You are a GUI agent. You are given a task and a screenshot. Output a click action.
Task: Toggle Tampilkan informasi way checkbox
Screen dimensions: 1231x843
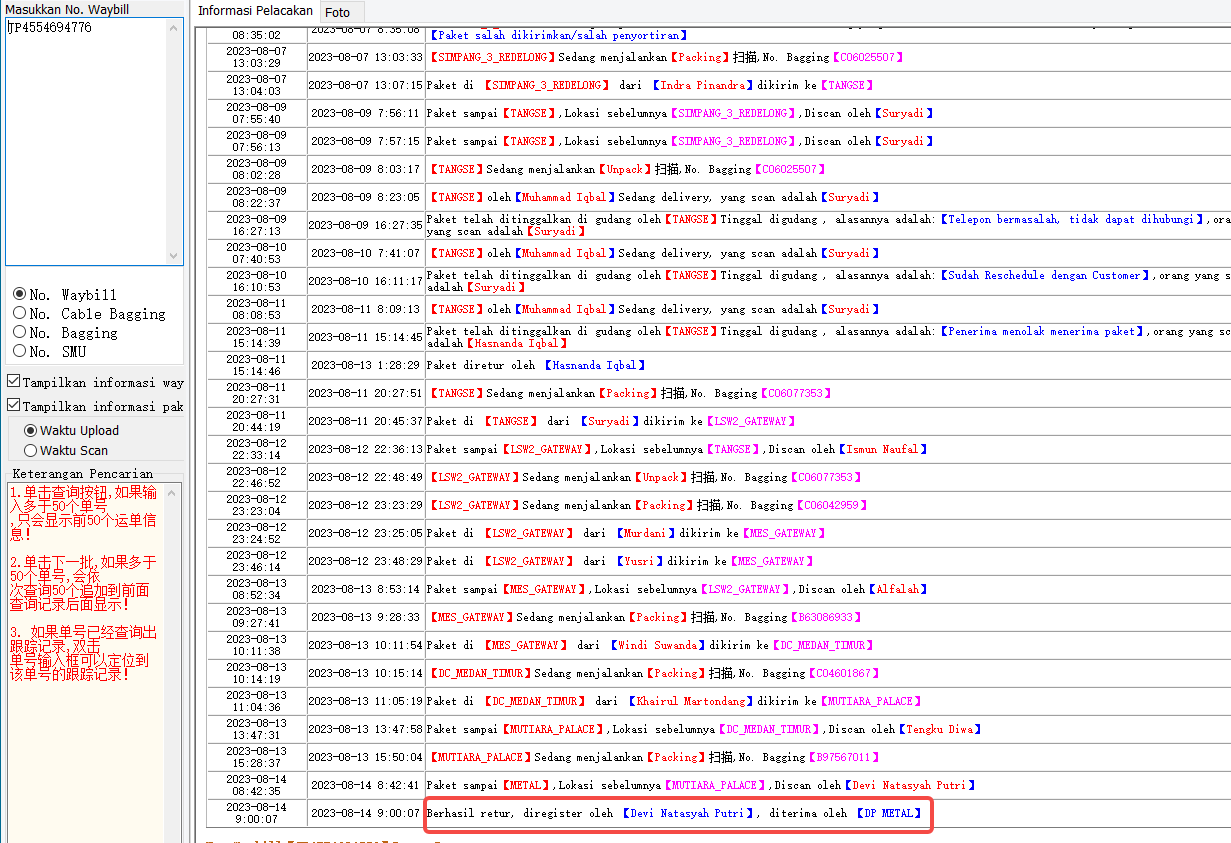95,382
